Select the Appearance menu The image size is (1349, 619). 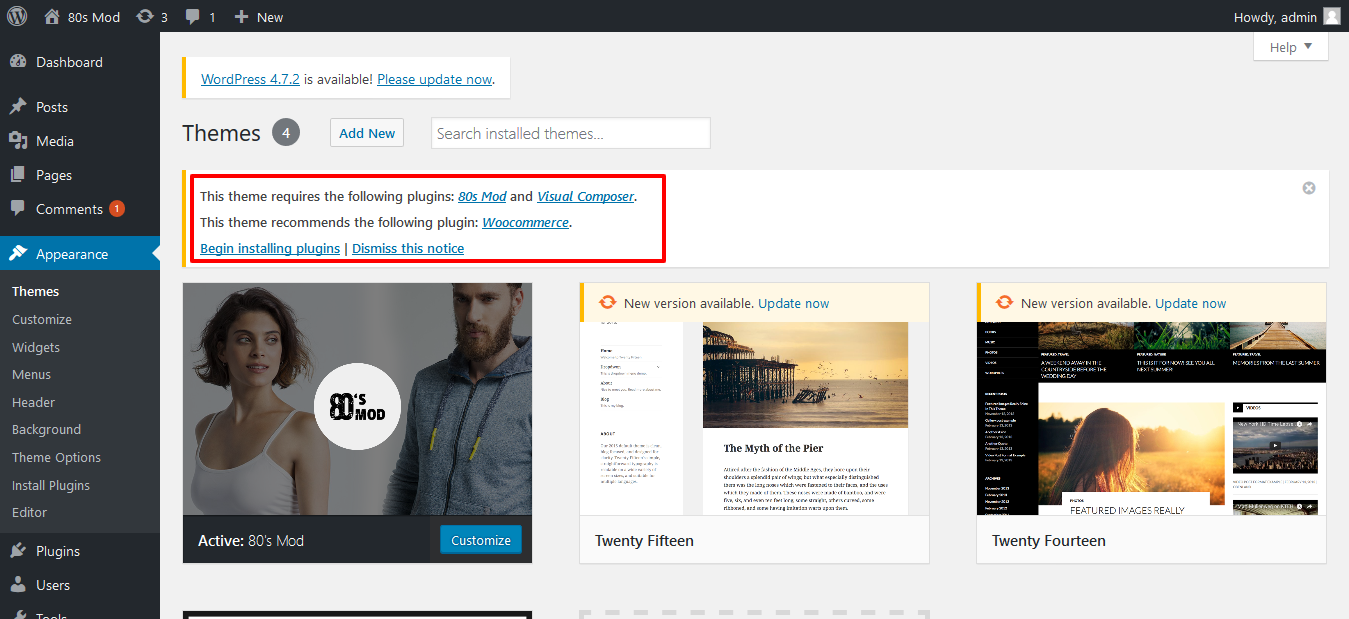[x=80, y=254]
